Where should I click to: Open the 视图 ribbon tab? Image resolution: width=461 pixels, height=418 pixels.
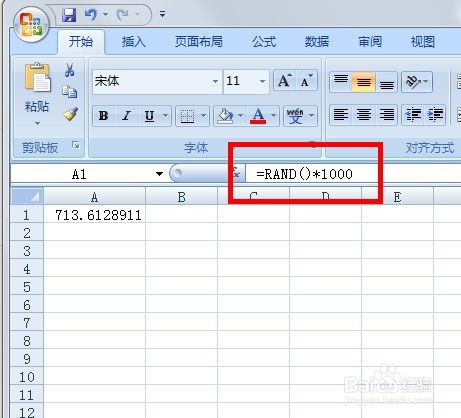click(423, 42)
